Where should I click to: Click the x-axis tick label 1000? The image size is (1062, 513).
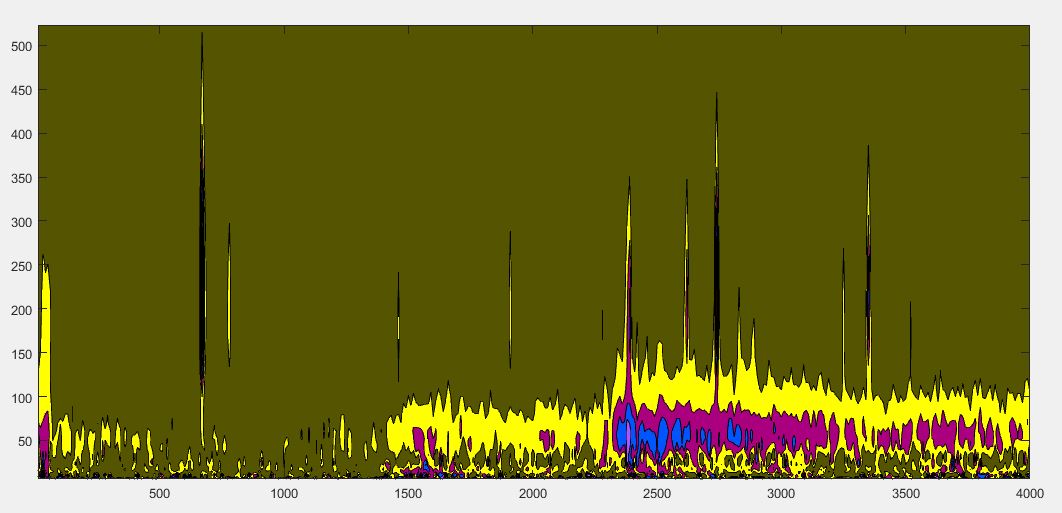283,493
